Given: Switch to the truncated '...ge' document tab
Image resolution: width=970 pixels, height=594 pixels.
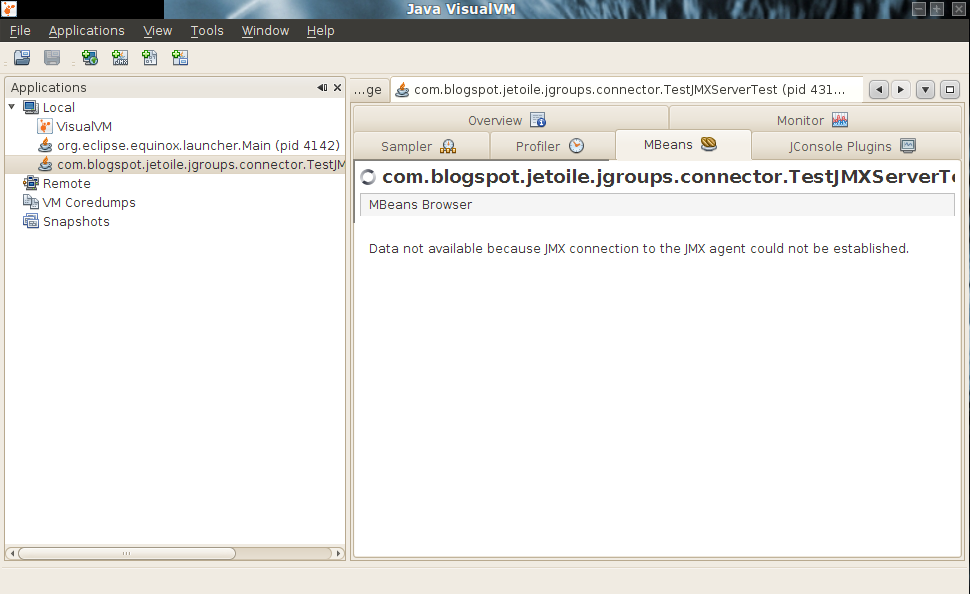Looking at the screenshot, I should click(x=368, y=90).
